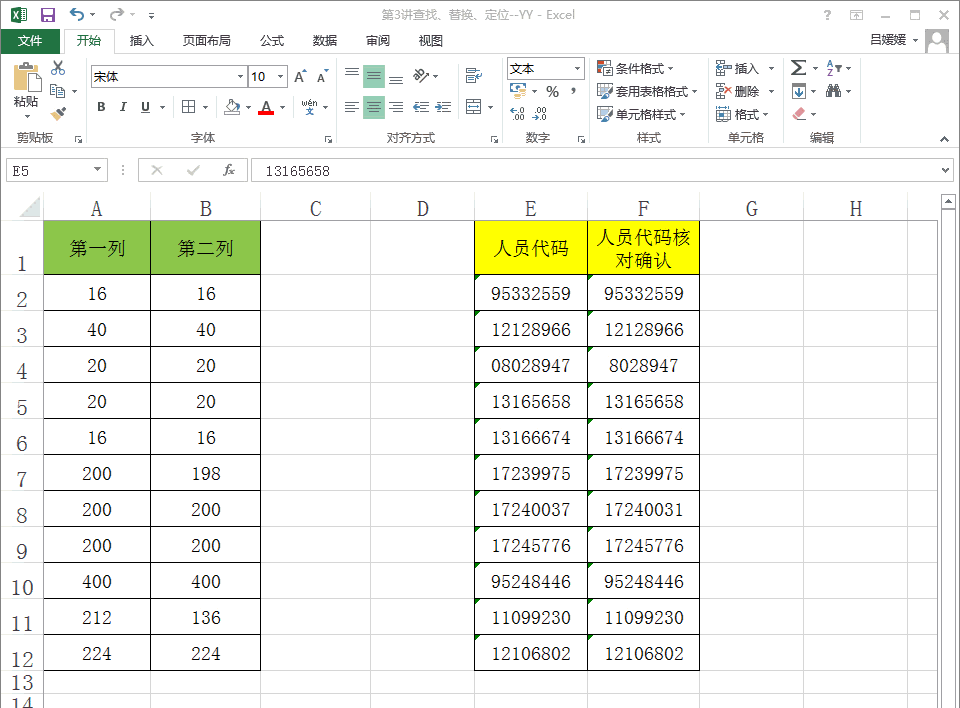Open the fill color dropdown arrow
Screen dimensions: 960x708
click(249, 106)
